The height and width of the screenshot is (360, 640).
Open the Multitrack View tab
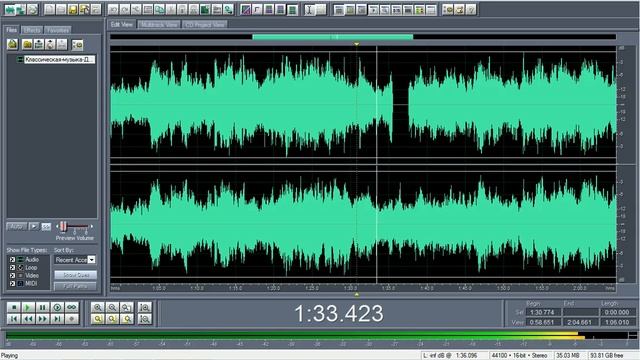[159, 24]
